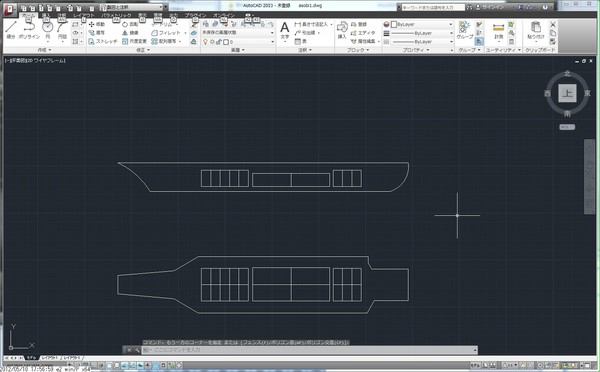
Task: Open the Layout (レイアウト) ribbon tab
Action: [83, 15]
